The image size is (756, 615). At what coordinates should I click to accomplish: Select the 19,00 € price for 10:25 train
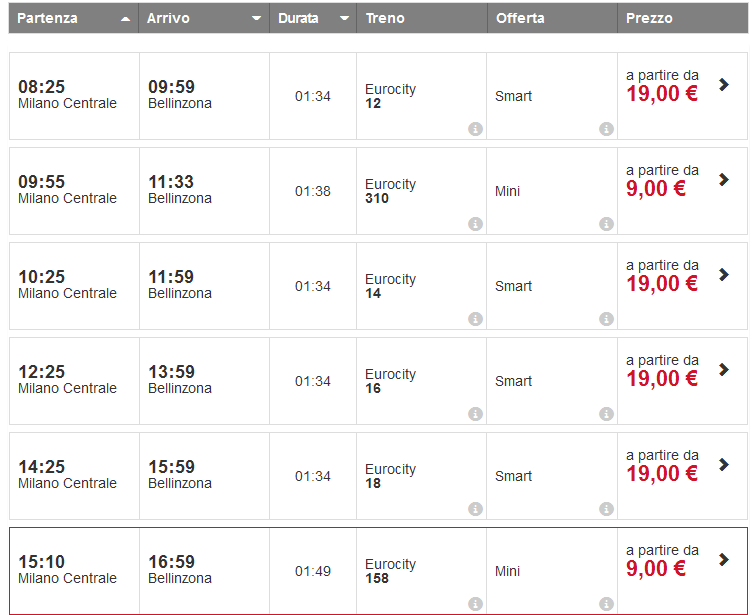coord(662,284)
